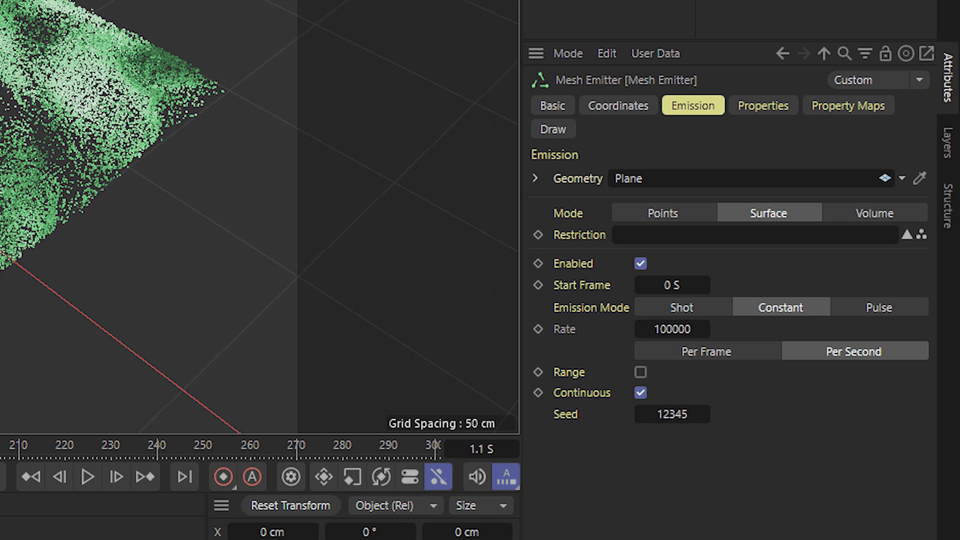Screen dimensions: 960x540
Task: Open the User Data menu
Action: pos(655,53)
